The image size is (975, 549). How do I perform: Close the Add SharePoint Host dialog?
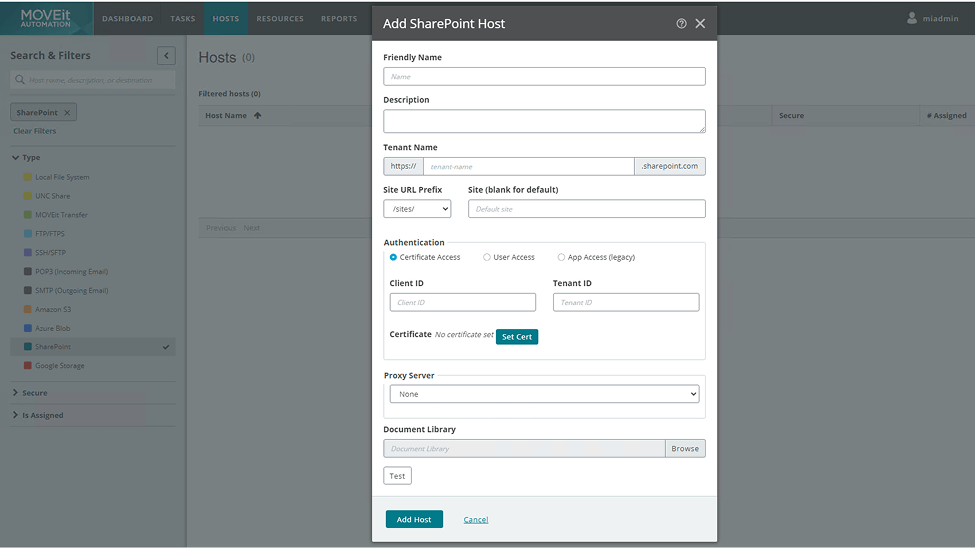[x=700, y=23]
